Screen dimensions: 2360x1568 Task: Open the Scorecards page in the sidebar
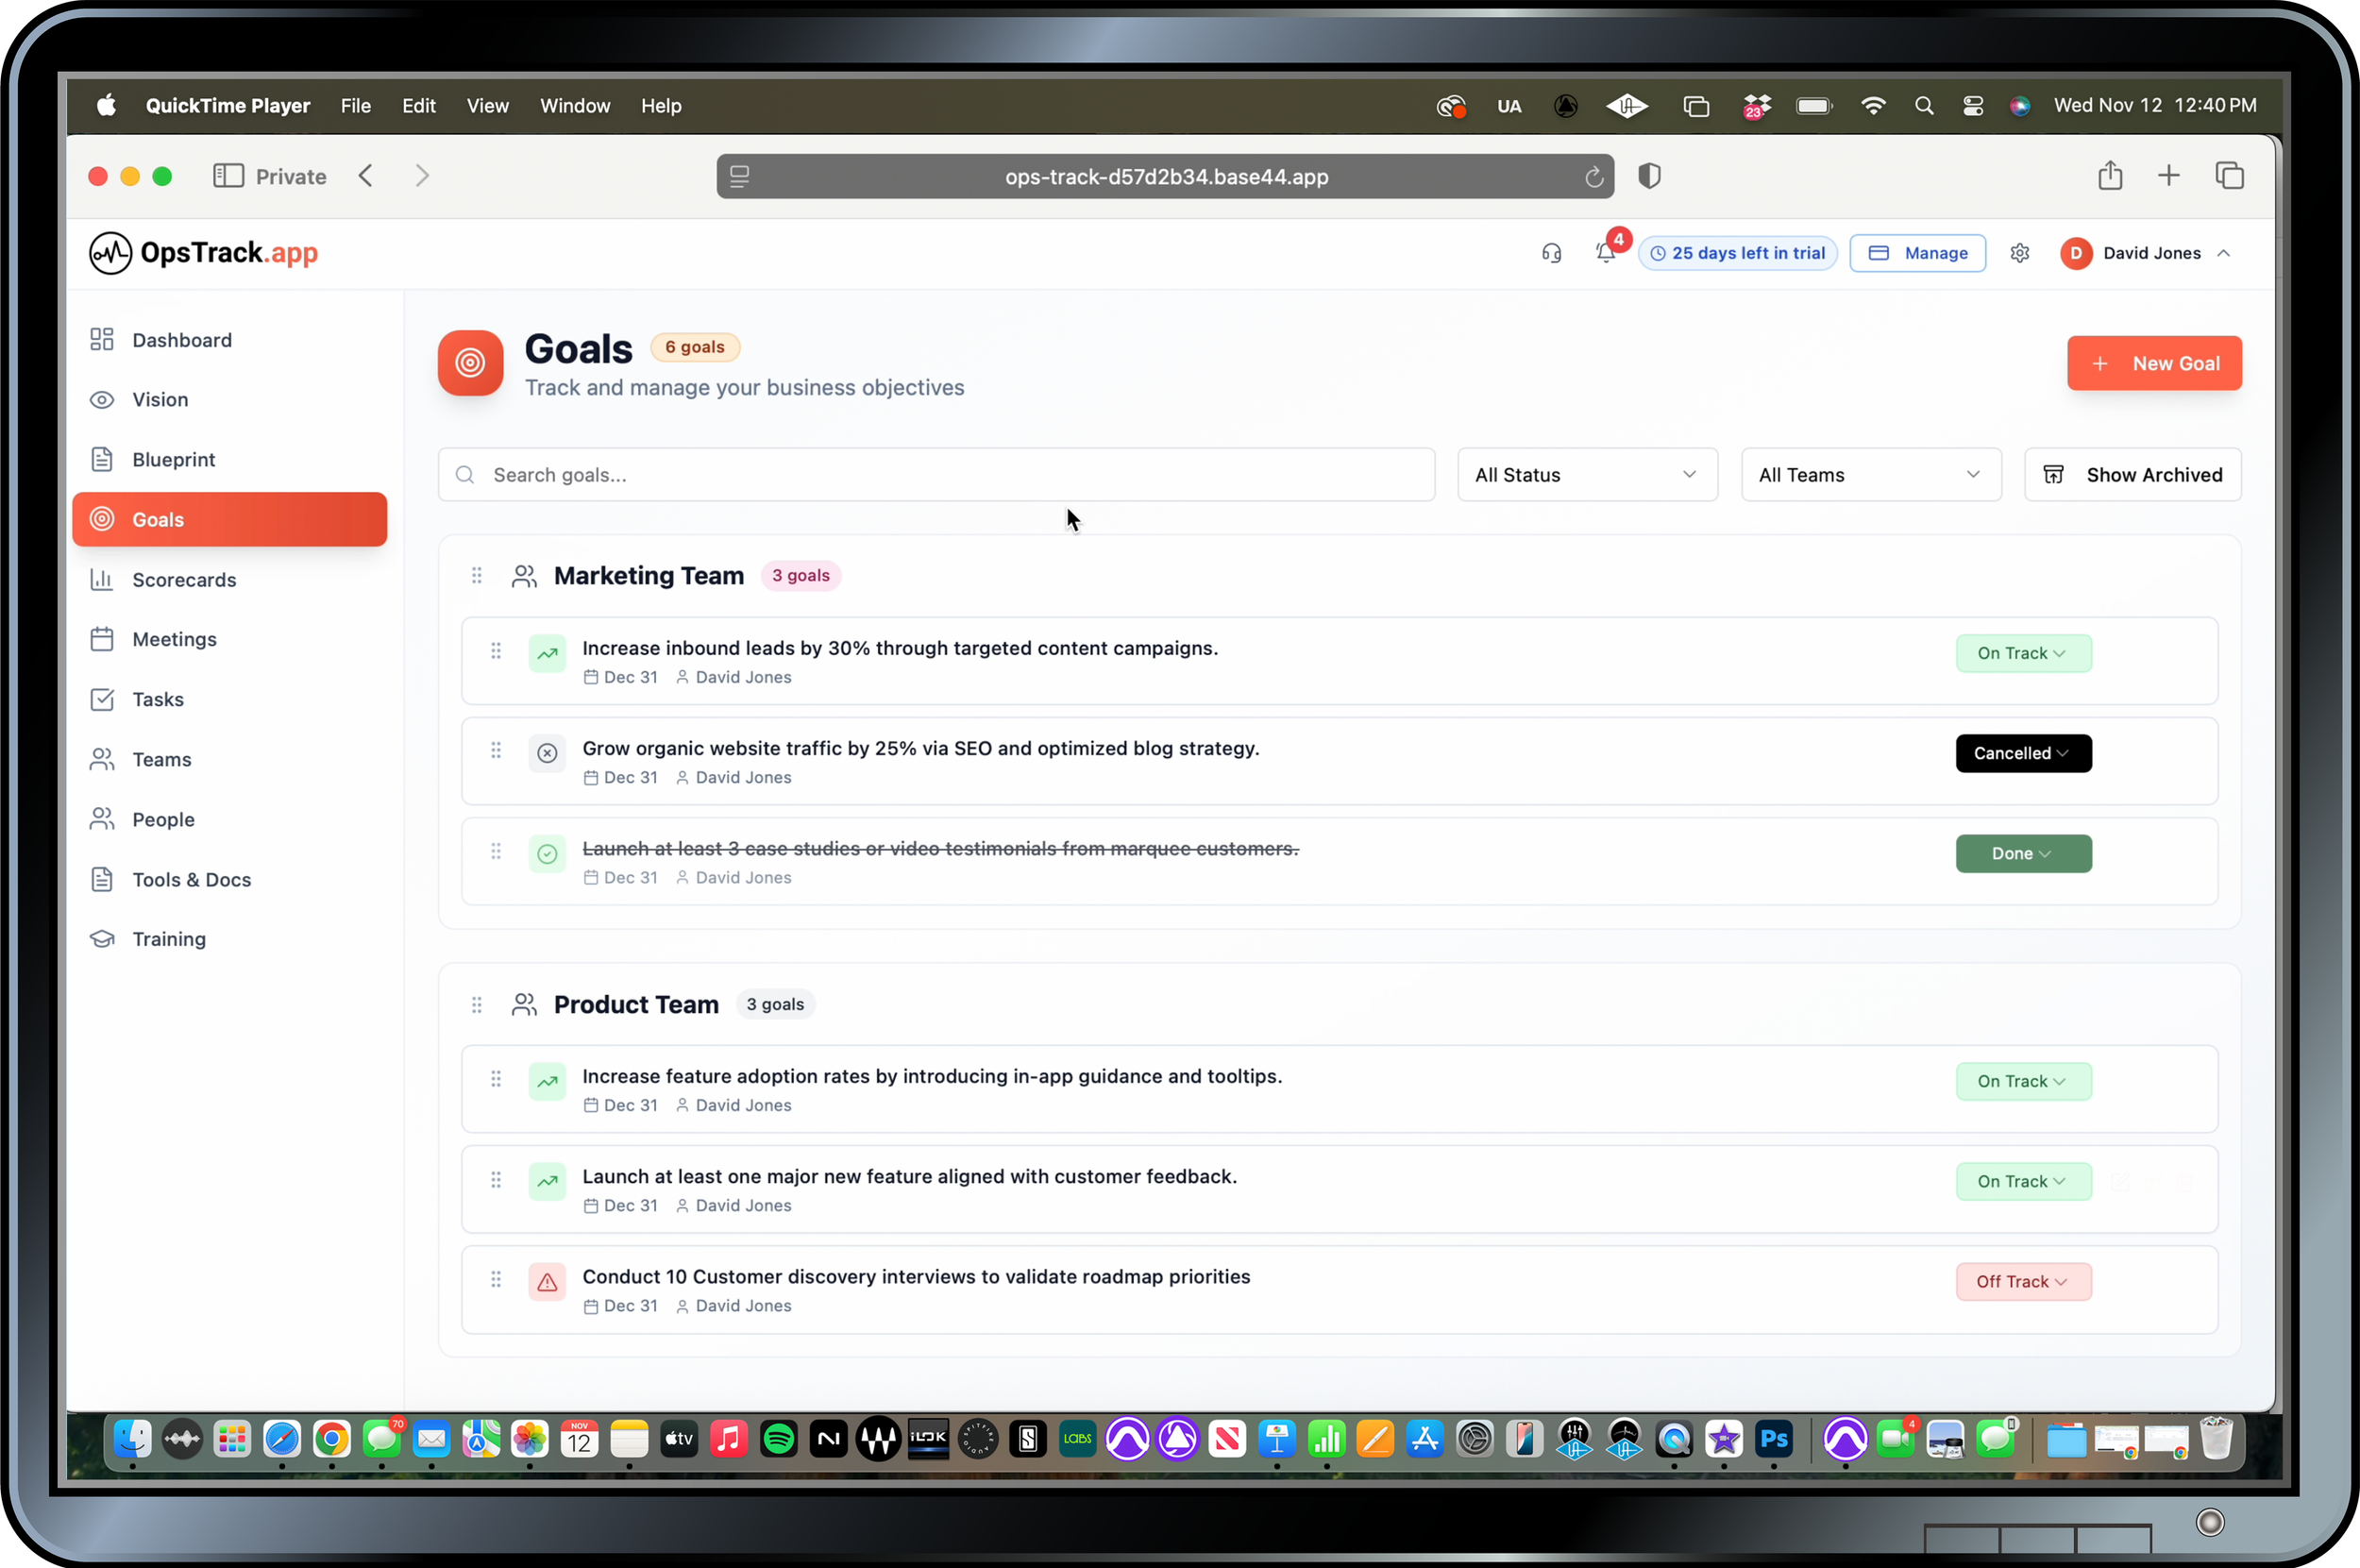coord(184,580)
